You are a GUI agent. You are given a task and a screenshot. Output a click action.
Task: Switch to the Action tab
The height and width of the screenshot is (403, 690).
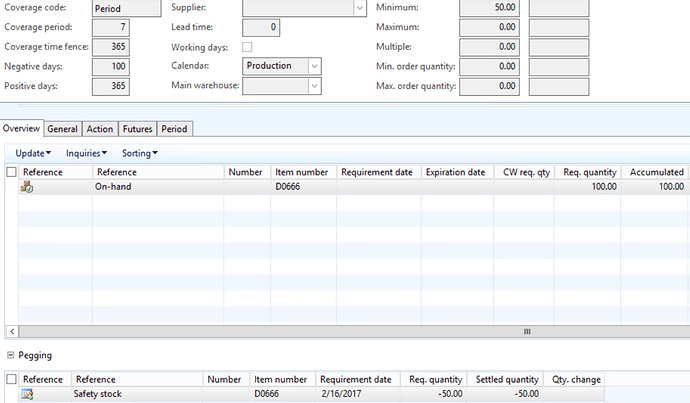(x=100, y=129)
